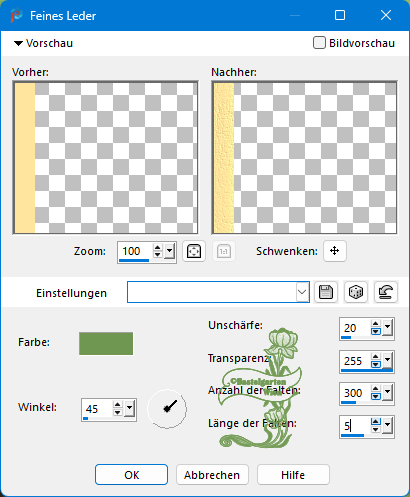Image resolution: width=410 pixels, height=497 pixels.
Task: Open the Zoom value dropdown arrow
Action: [x=169, y=251]
